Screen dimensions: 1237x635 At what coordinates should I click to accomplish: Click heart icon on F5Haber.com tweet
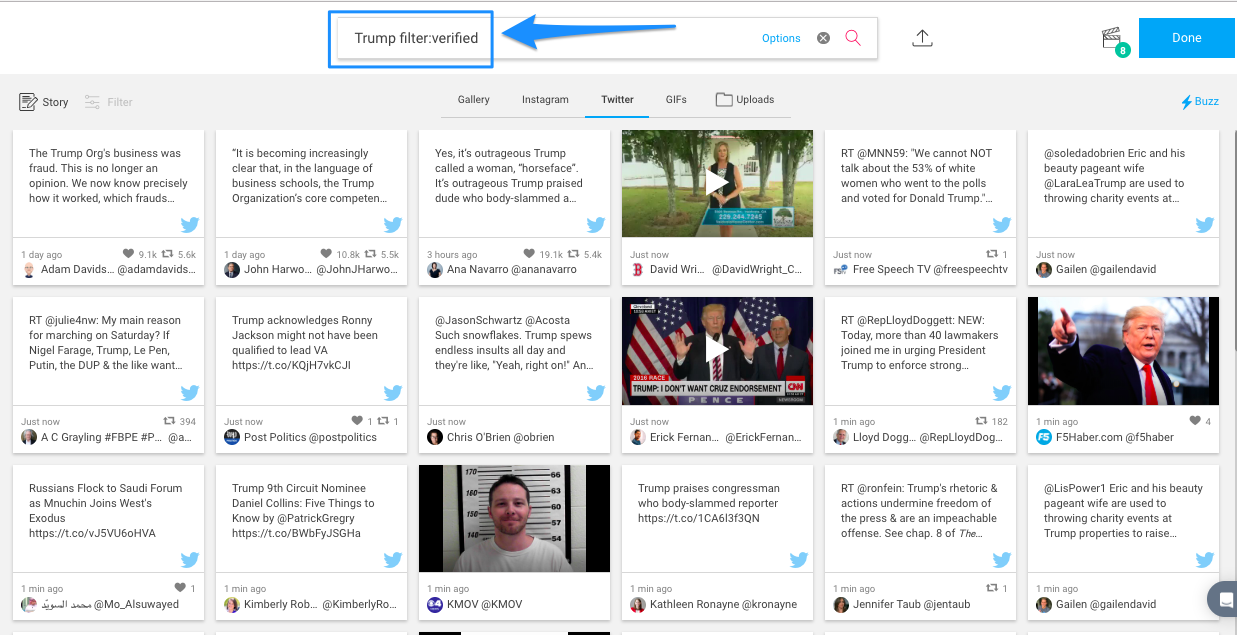coord(1196,421)
